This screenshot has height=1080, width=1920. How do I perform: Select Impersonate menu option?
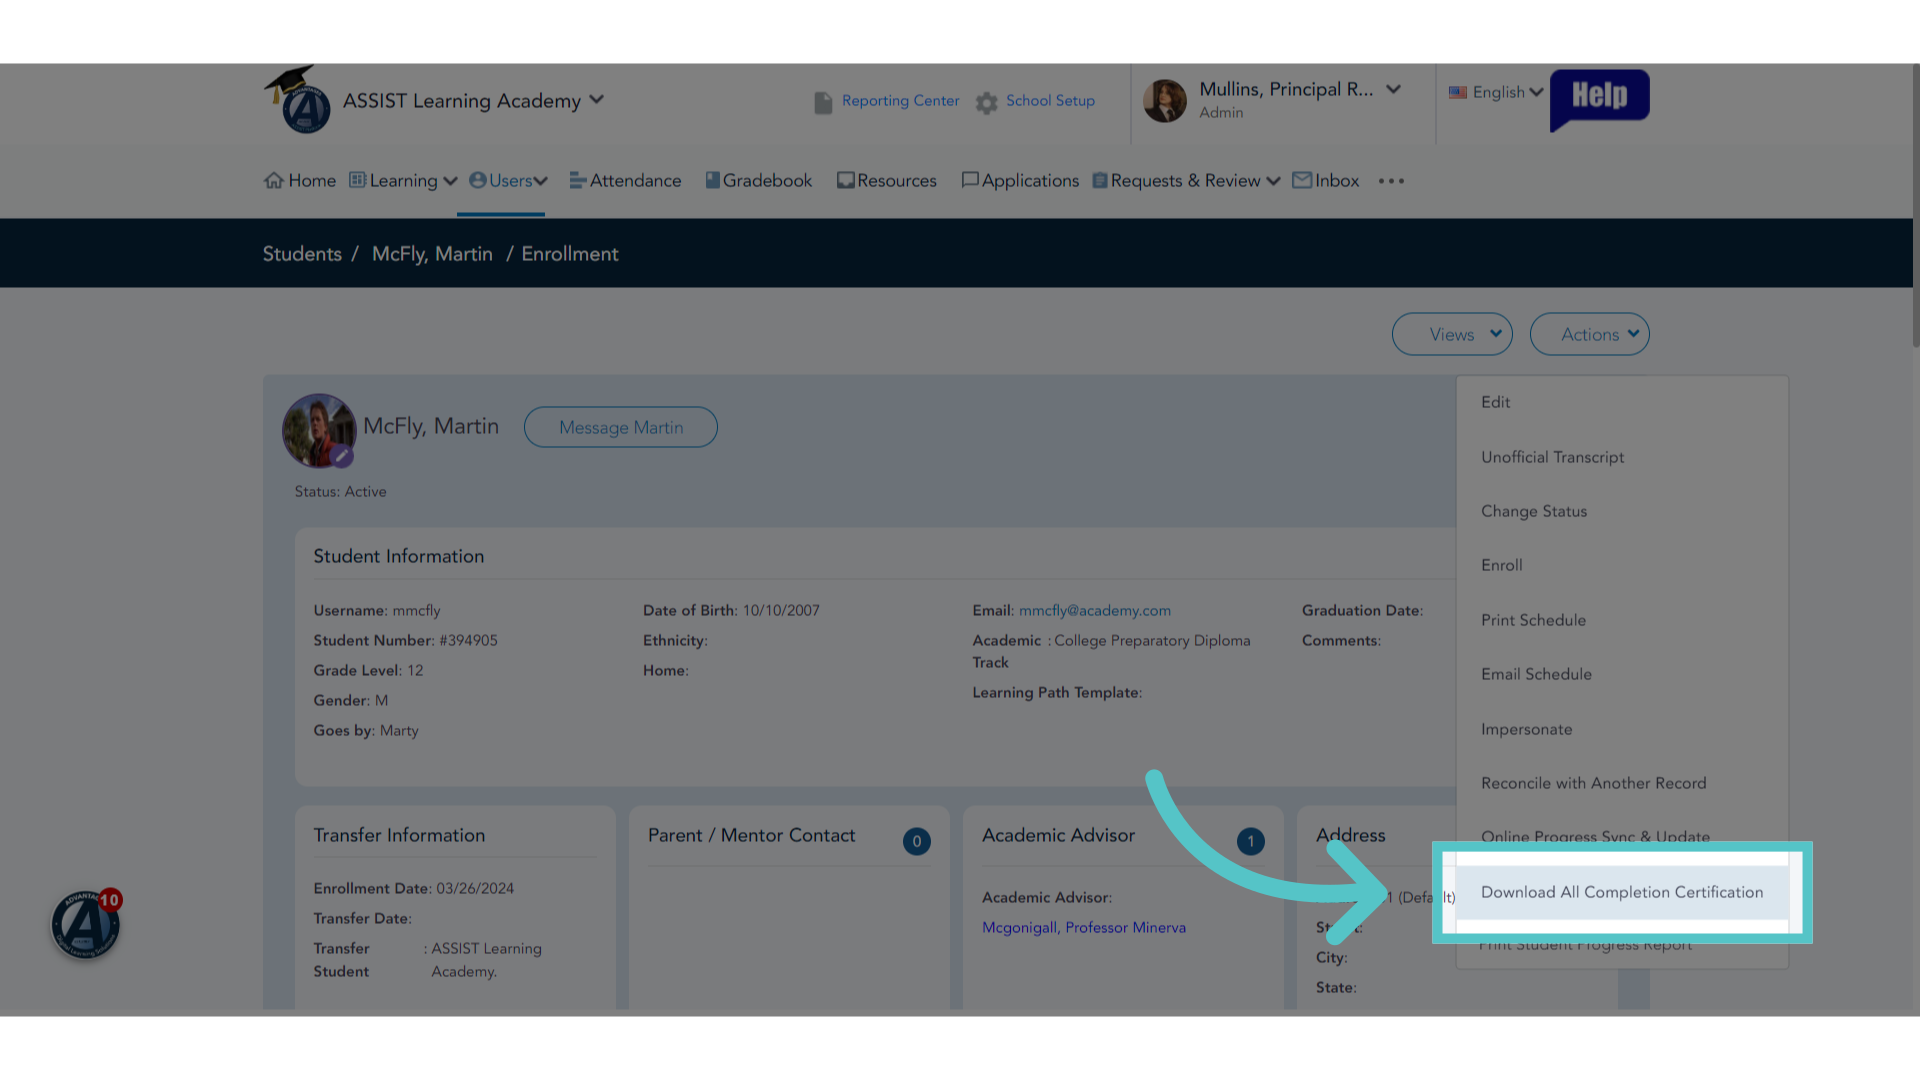click(1622, 729)
